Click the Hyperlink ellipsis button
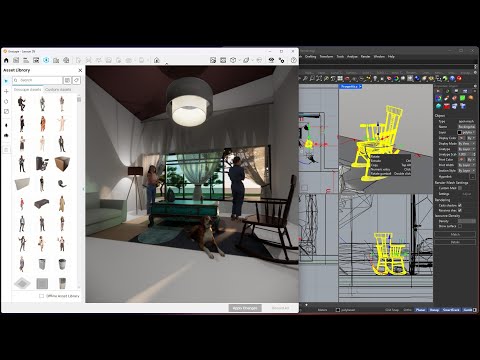 (472, 176)
